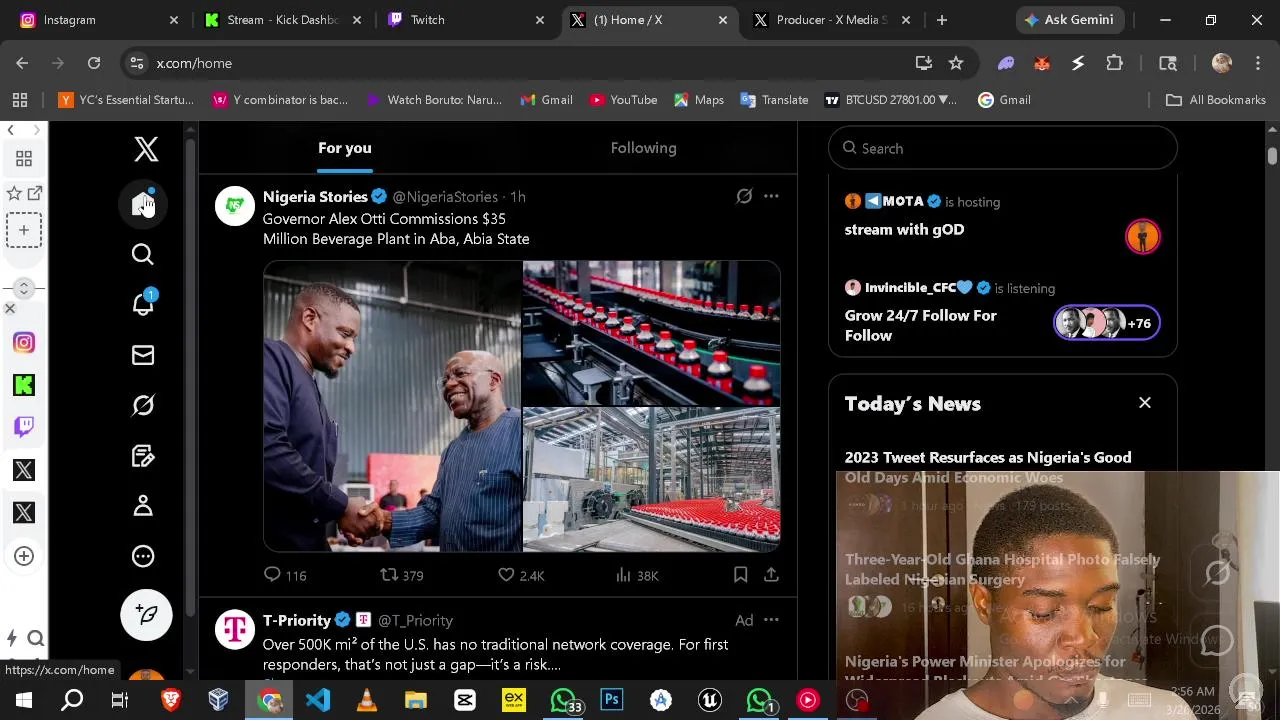Image resolution: width=1280 pixels, height=720 pixels.
Task: Add a new site with the circled plus
Action: (24, 556)
